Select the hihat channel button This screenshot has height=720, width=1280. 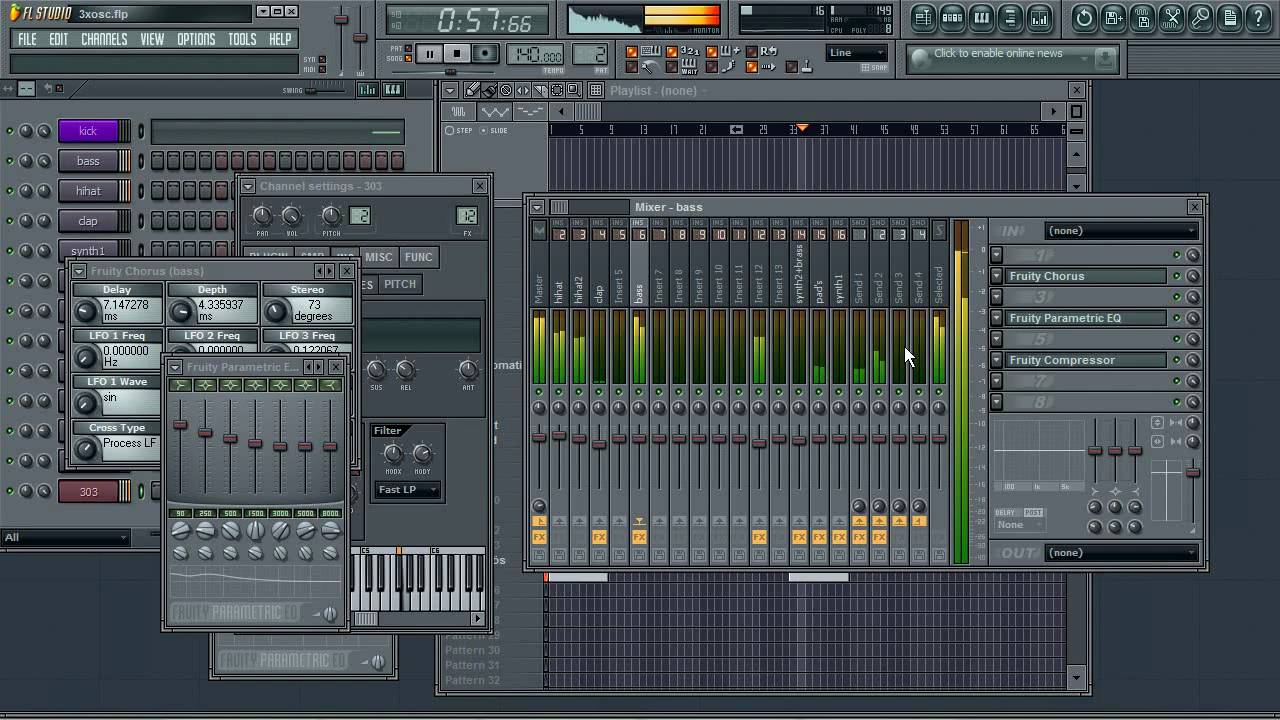88,191
